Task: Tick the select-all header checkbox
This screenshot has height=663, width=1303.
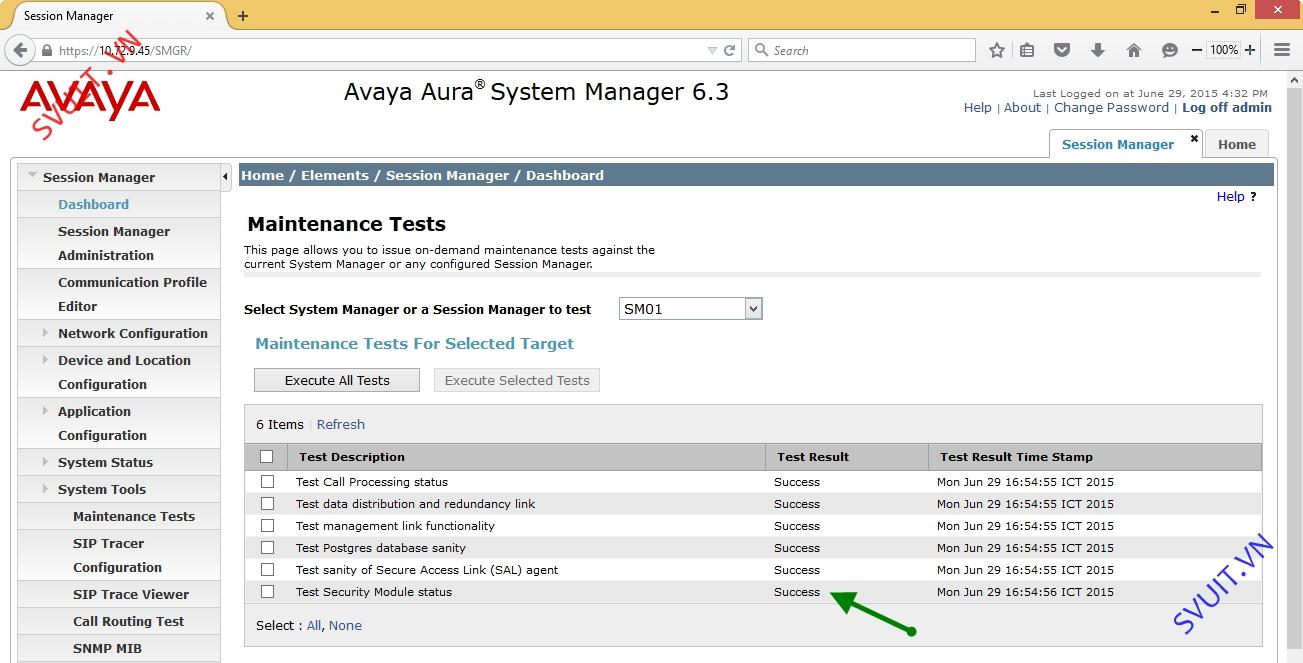Action: 266,457
